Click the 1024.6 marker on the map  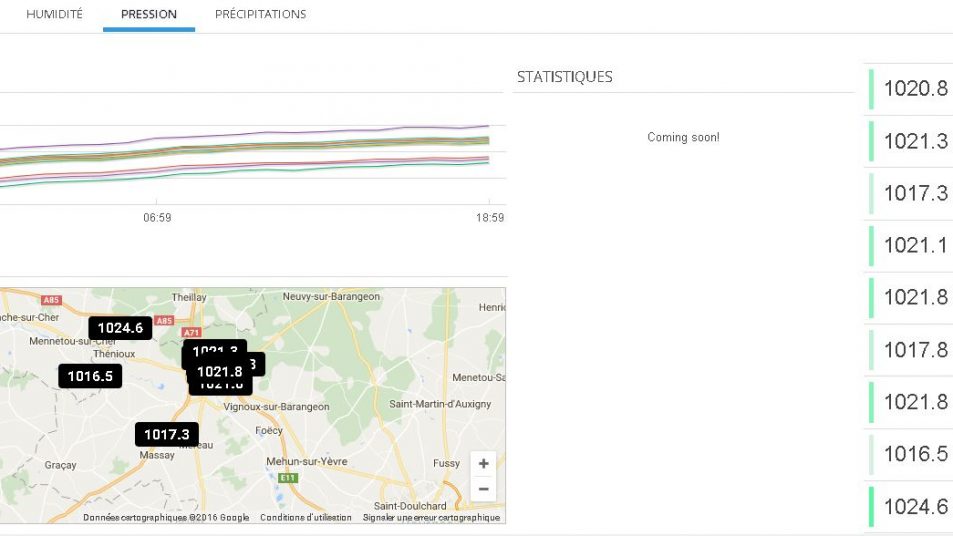point(120,328)
